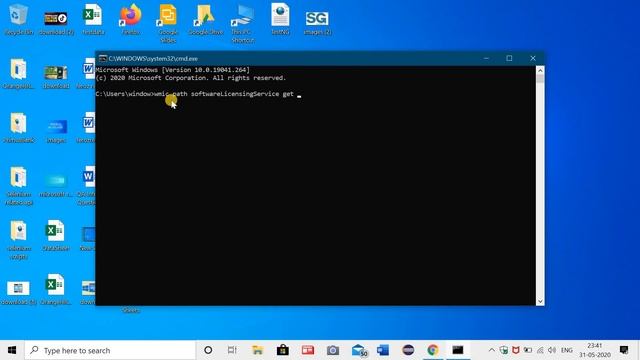Select the Excel file icon beside Firefox
This screenshot has height=360, width=640.
click(x=93, y=19)
